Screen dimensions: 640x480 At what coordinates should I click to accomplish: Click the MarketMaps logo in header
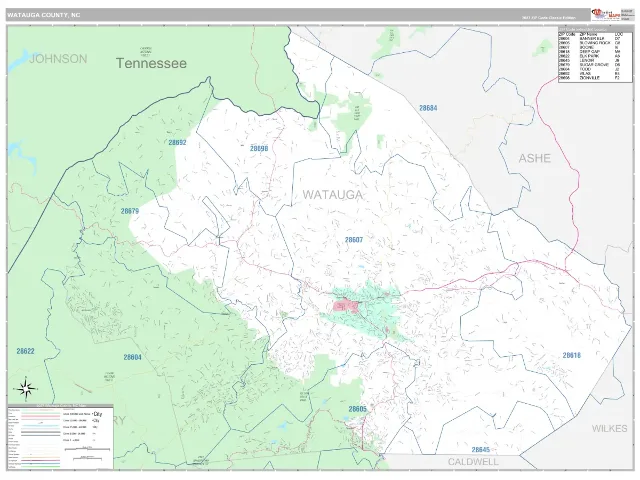coord(606,15)
